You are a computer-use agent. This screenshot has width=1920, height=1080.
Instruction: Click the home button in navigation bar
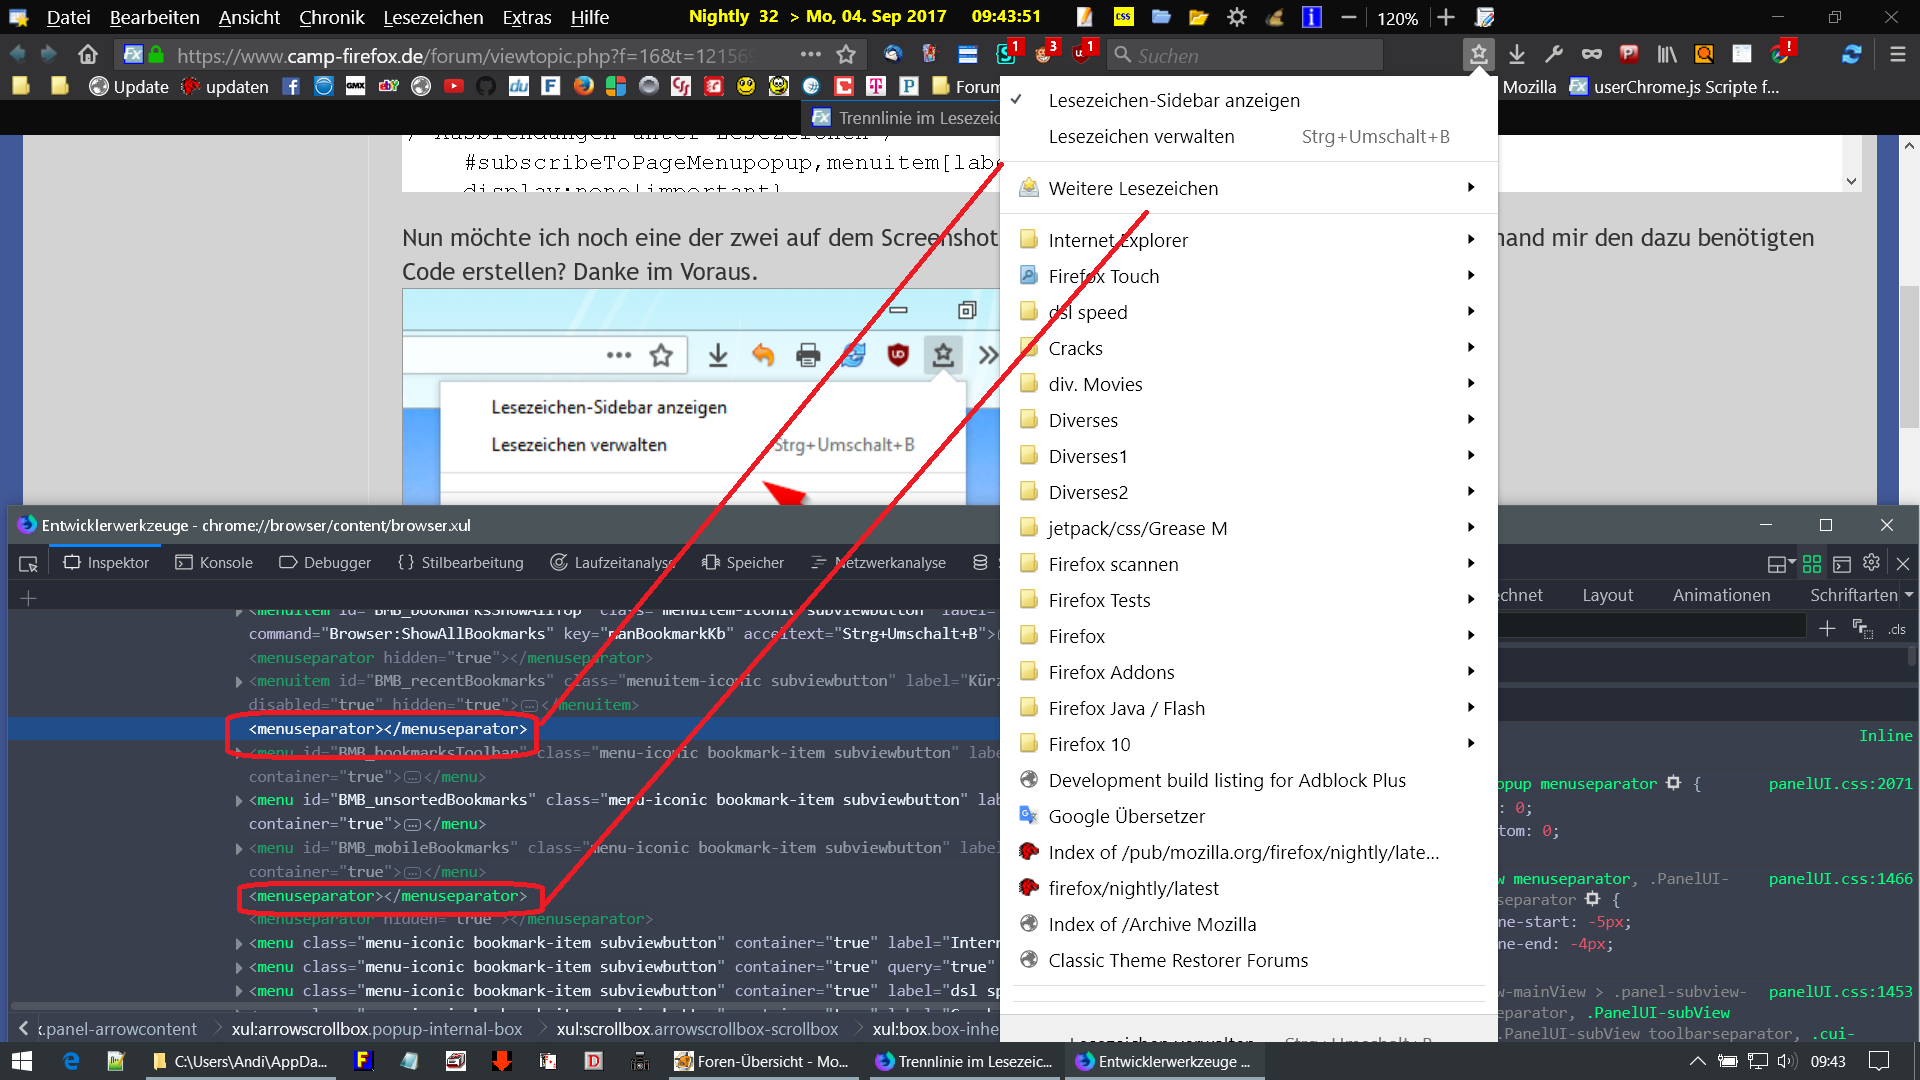pos(88,55)
